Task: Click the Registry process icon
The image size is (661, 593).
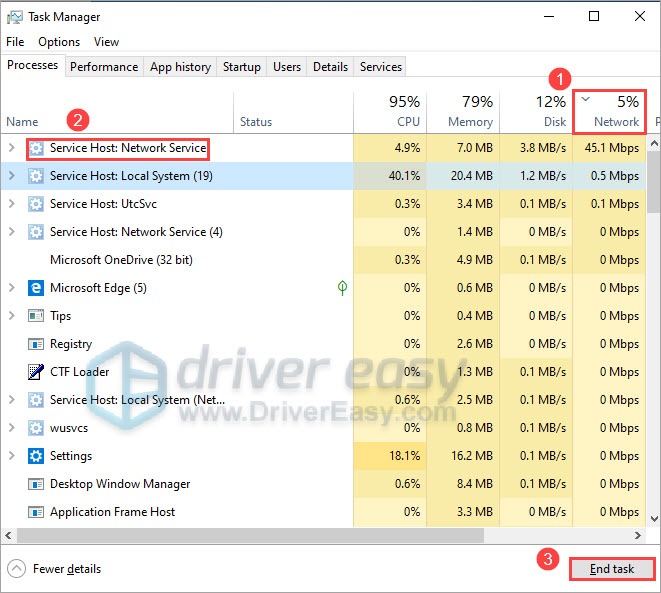Action: (x=36, y=344)
